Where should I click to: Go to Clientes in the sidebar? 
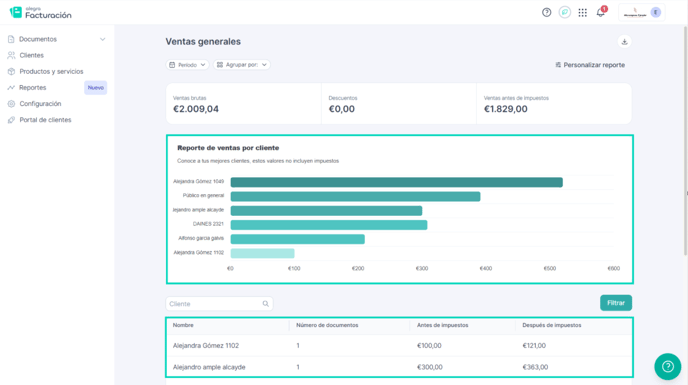tap(31, 55)
